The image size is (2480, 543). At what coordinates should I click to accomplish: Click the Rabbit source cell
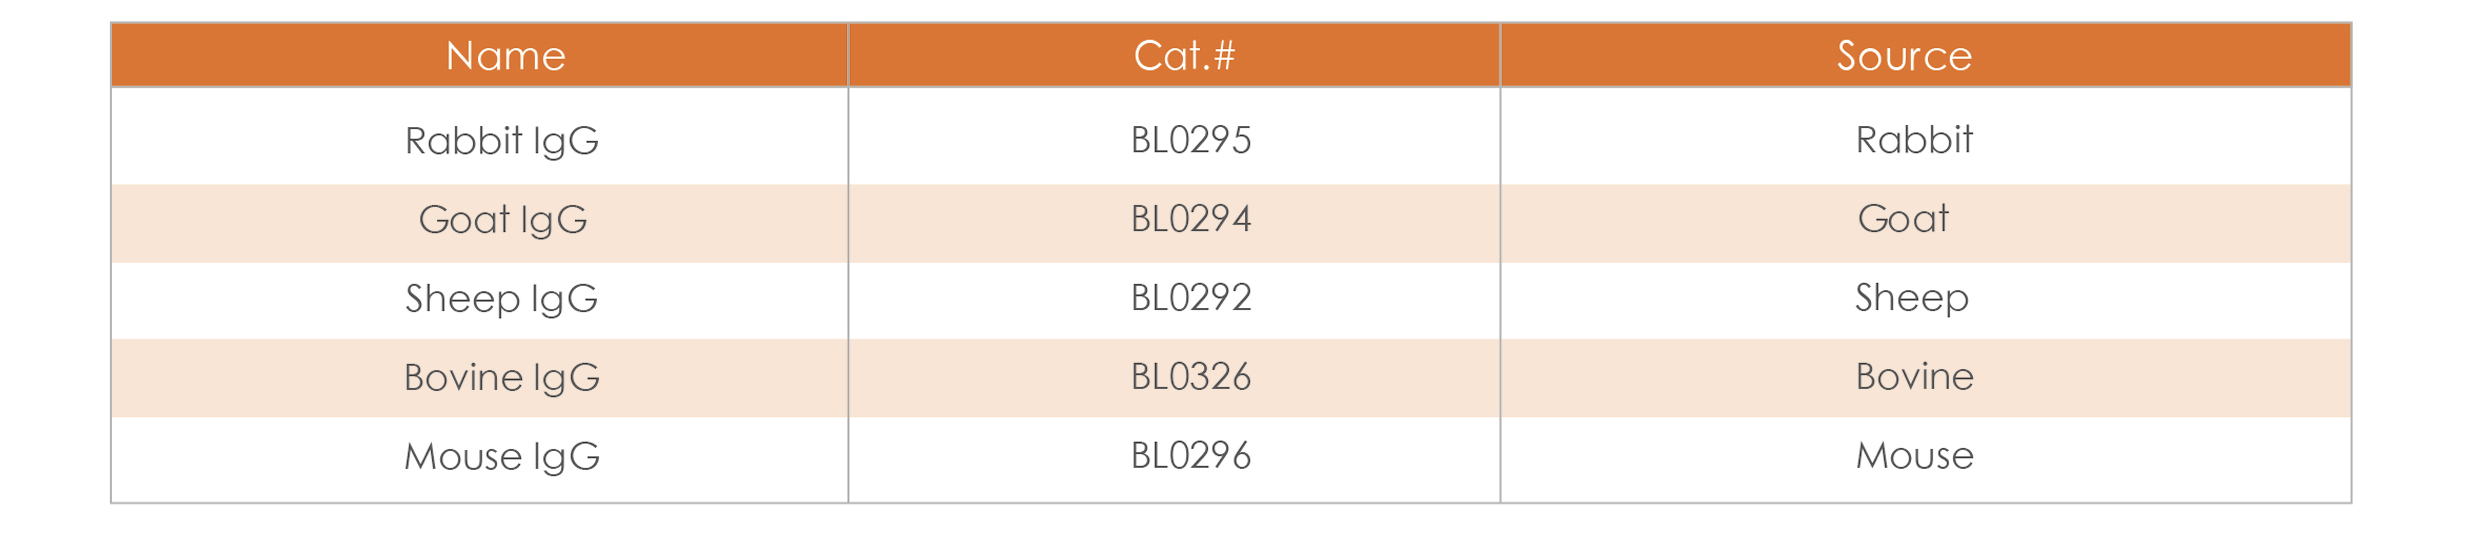point(1926,136)
